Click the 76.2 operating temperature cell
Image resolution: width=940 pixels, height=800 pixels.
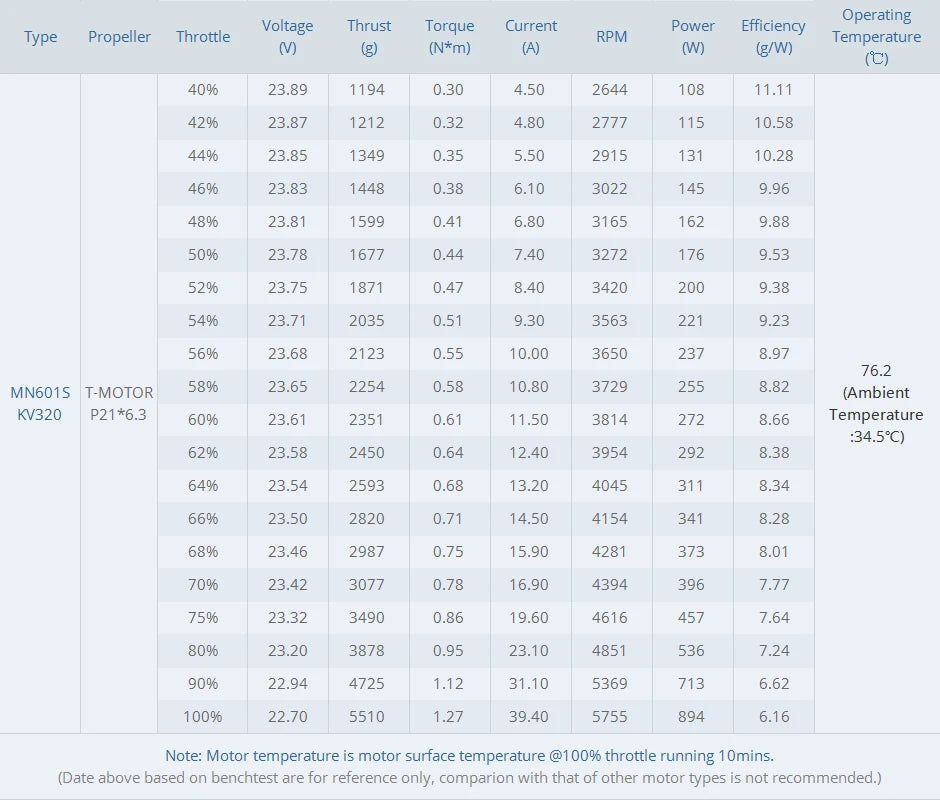(x=876, y=403)
